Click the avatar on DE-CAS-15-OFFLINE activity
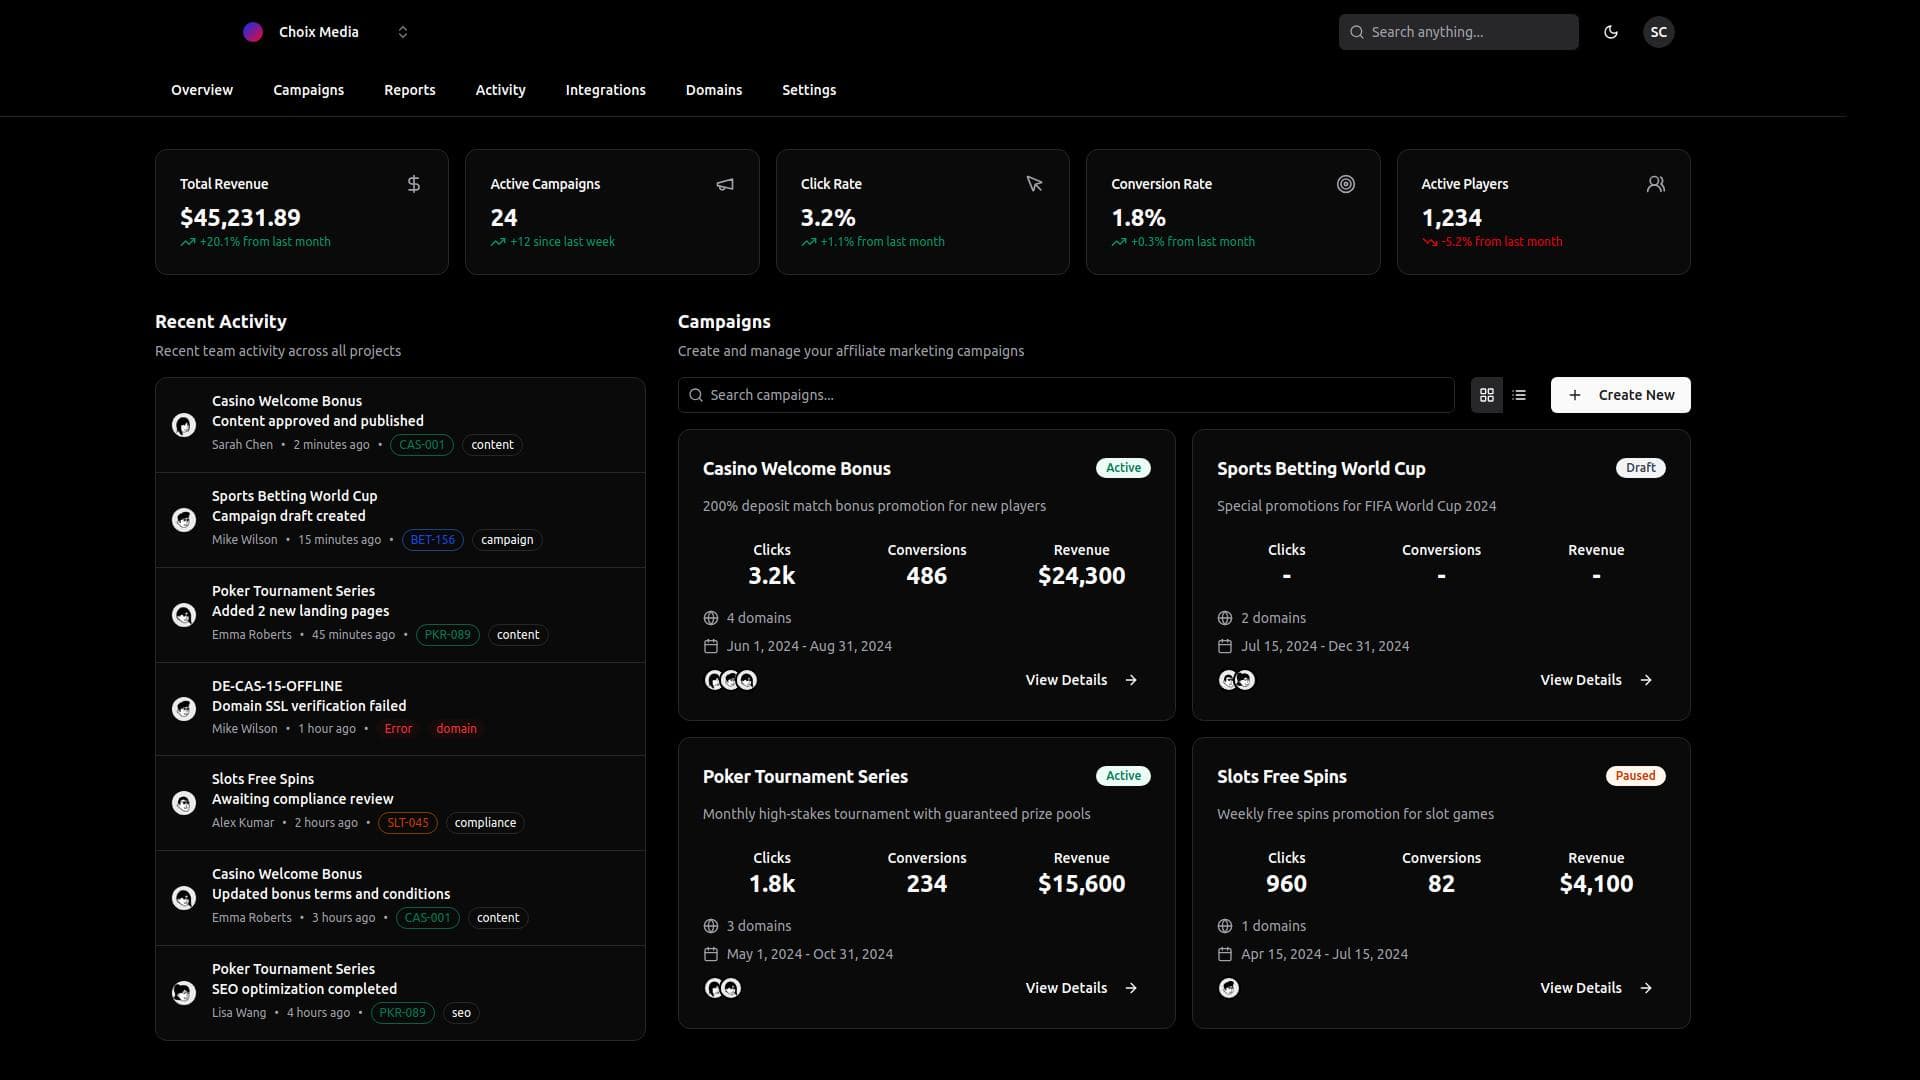 tap(184, 709)
